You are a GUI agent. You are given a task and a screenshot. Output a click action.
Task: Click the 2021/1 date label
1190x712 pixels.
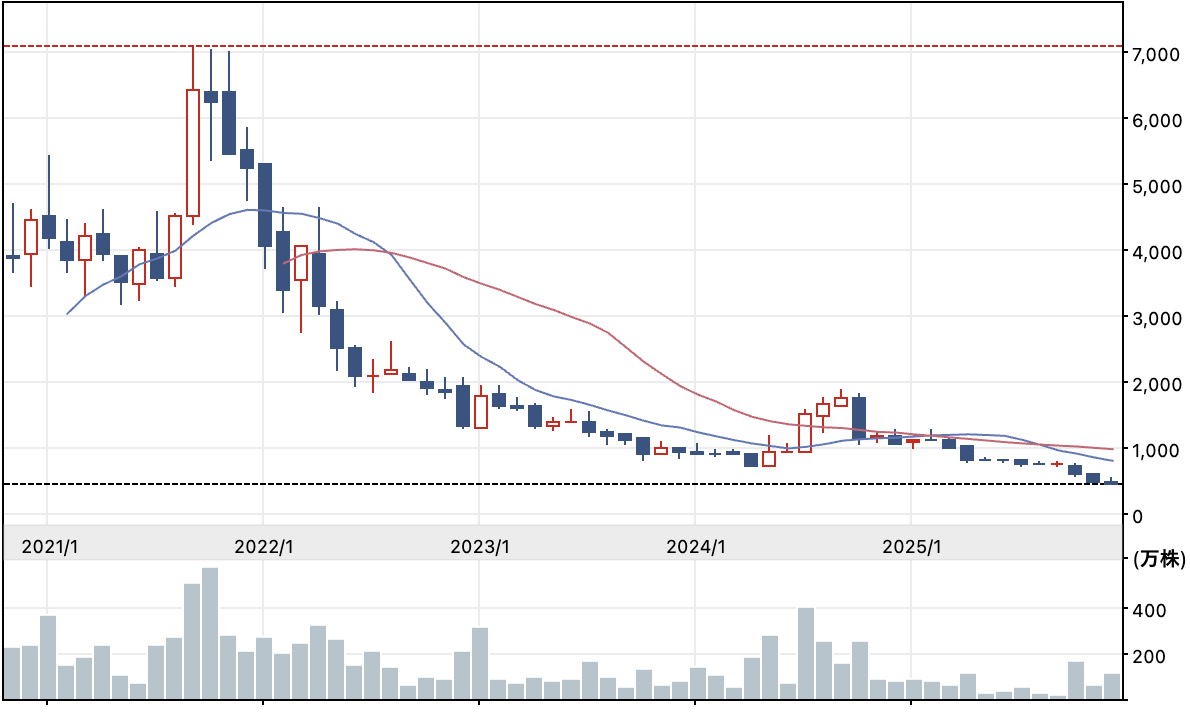coord(49,547)
